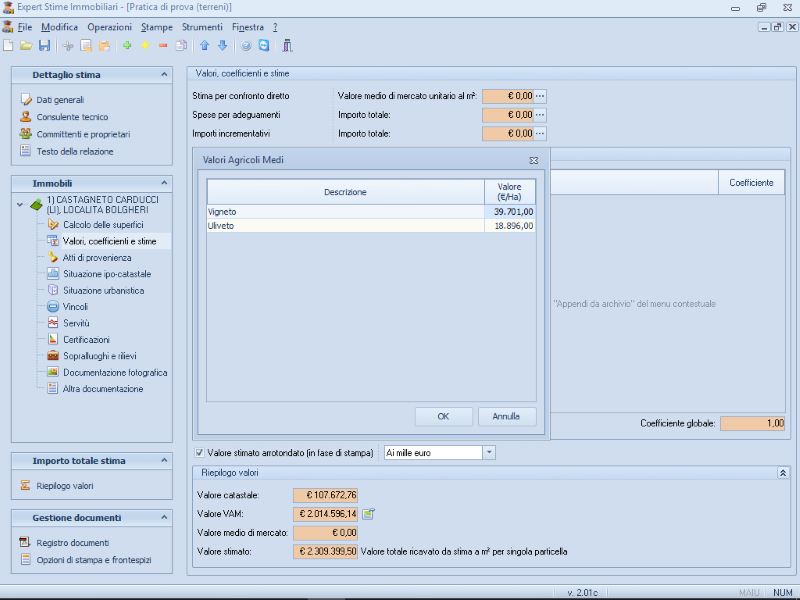This screenshot has width=800, height=600.
Task: Open the question mark help menu
Action: coord(275,27)
